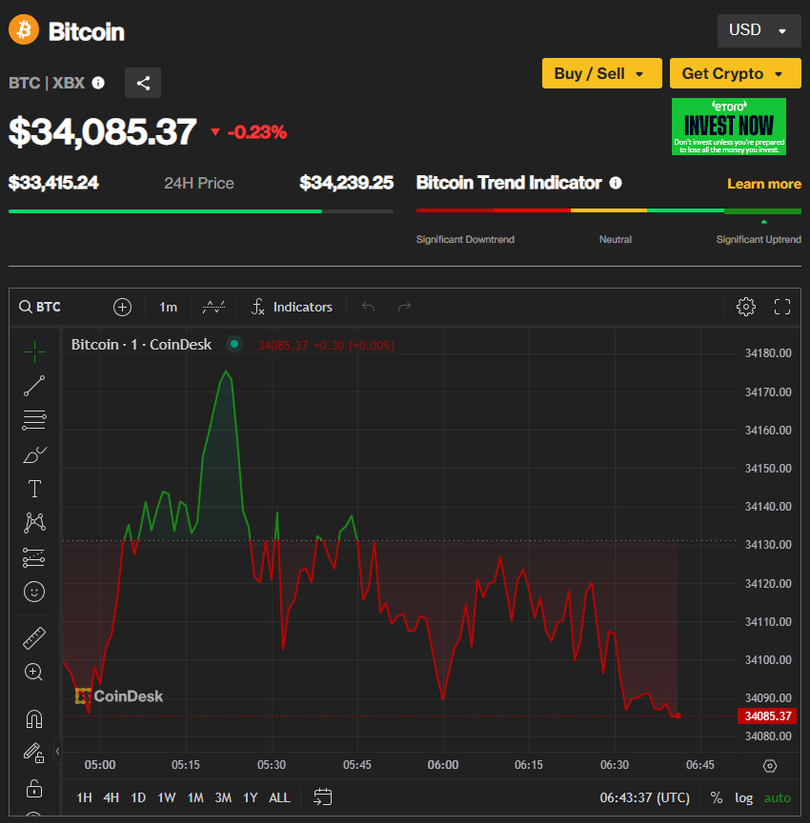Click the BTC symbol search field
This screenshot has width=810, height=823.
[60, 307]
